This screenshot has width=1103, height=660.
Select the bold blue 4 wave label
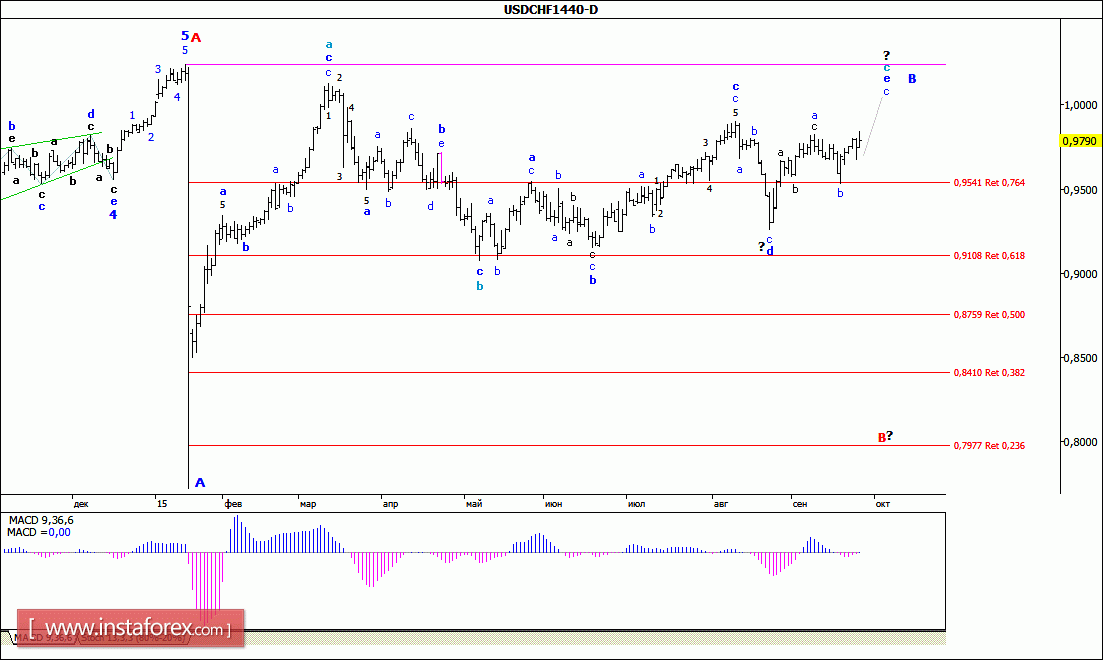tap(113, 214)
